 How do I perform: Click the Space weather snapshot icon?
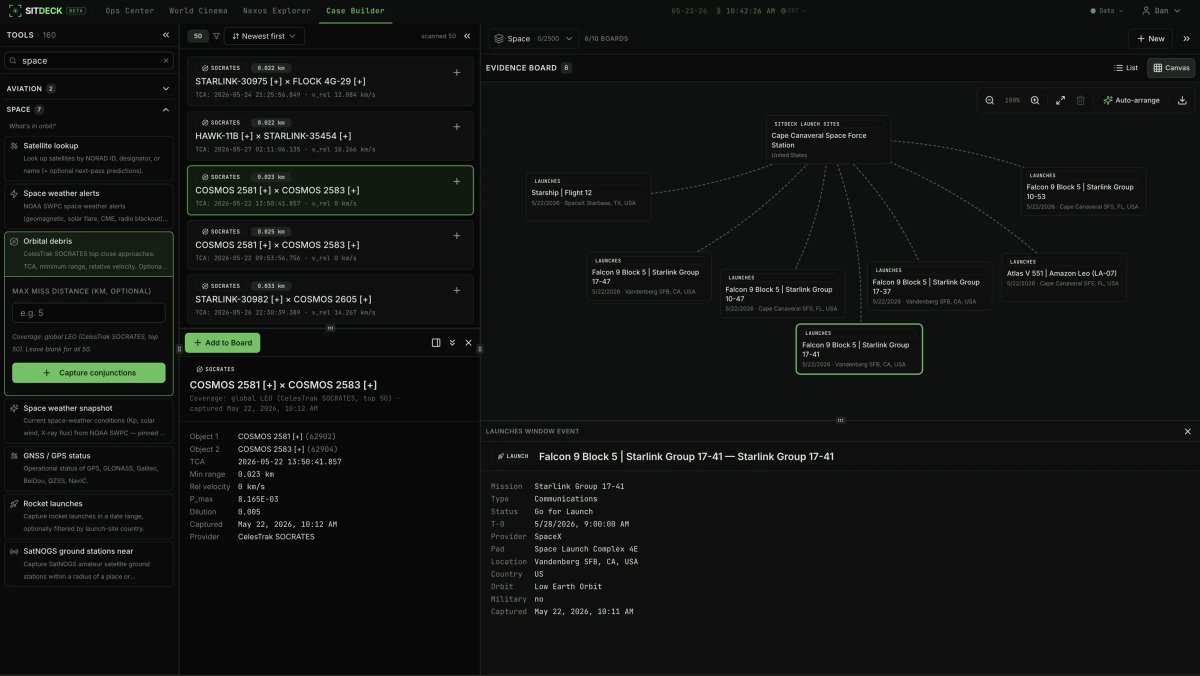pos(14,408)
